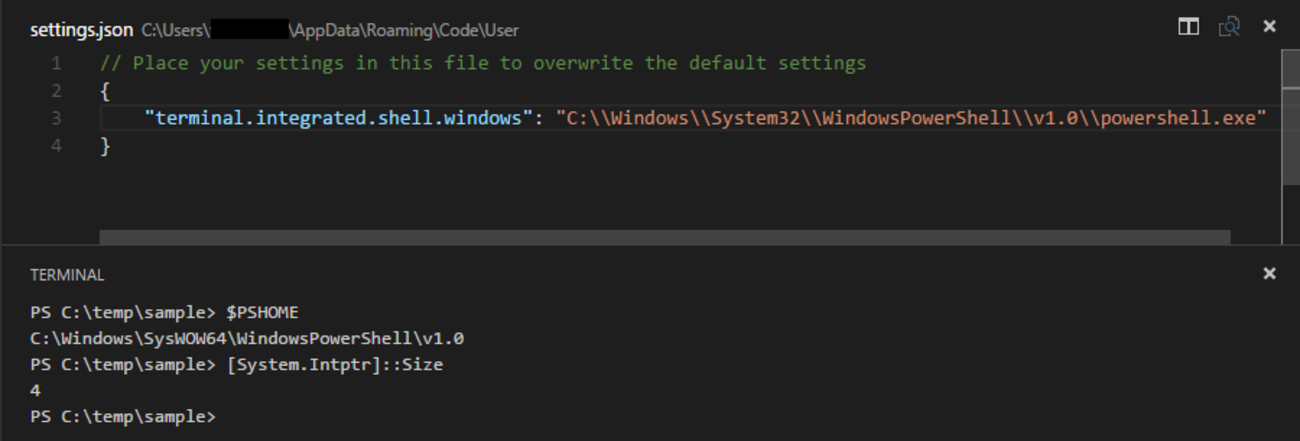This screenshot has height=441, width=1300.
Task: Place cursor in the settings comment line
Action: pyautogui.click(x=482, y=64)
